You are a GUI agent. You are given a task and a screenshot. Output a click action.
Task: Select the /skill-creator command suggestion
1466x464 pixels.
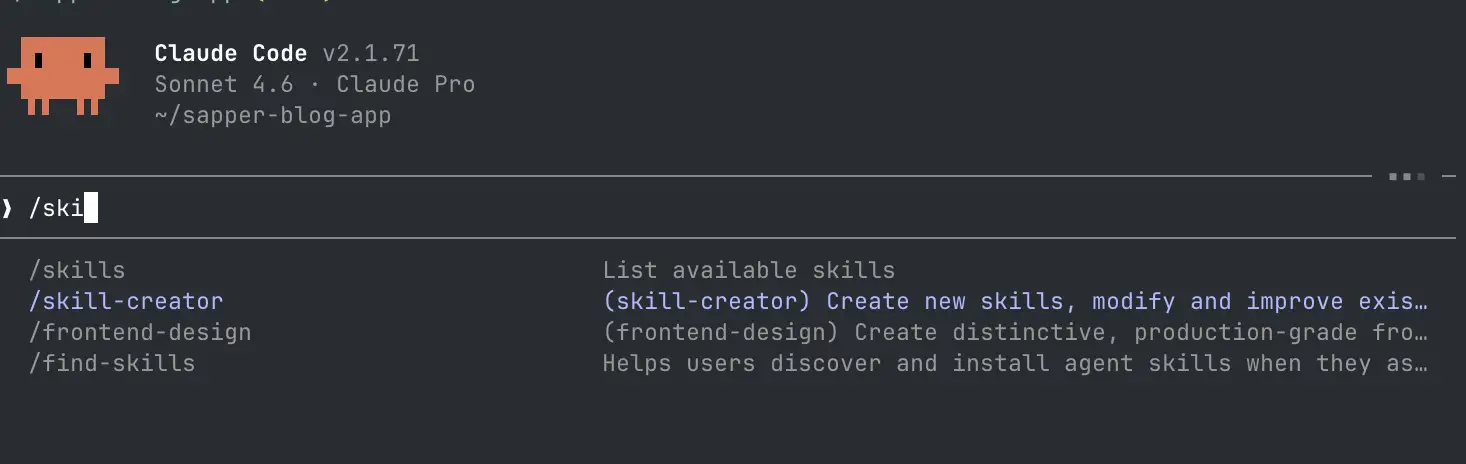126,301
